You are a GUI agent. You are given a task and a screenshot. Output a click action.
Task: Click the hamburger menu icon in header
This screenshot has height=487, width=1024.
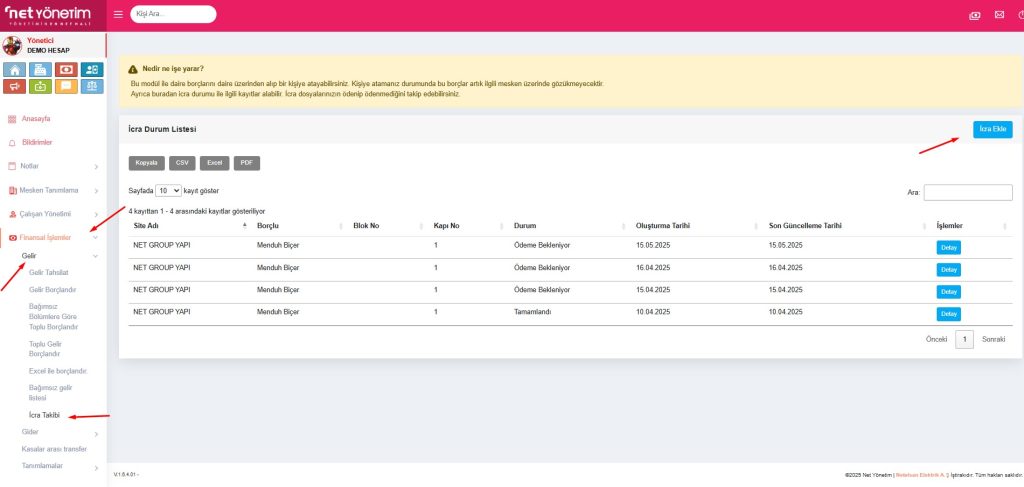click(x=118, y=15)
